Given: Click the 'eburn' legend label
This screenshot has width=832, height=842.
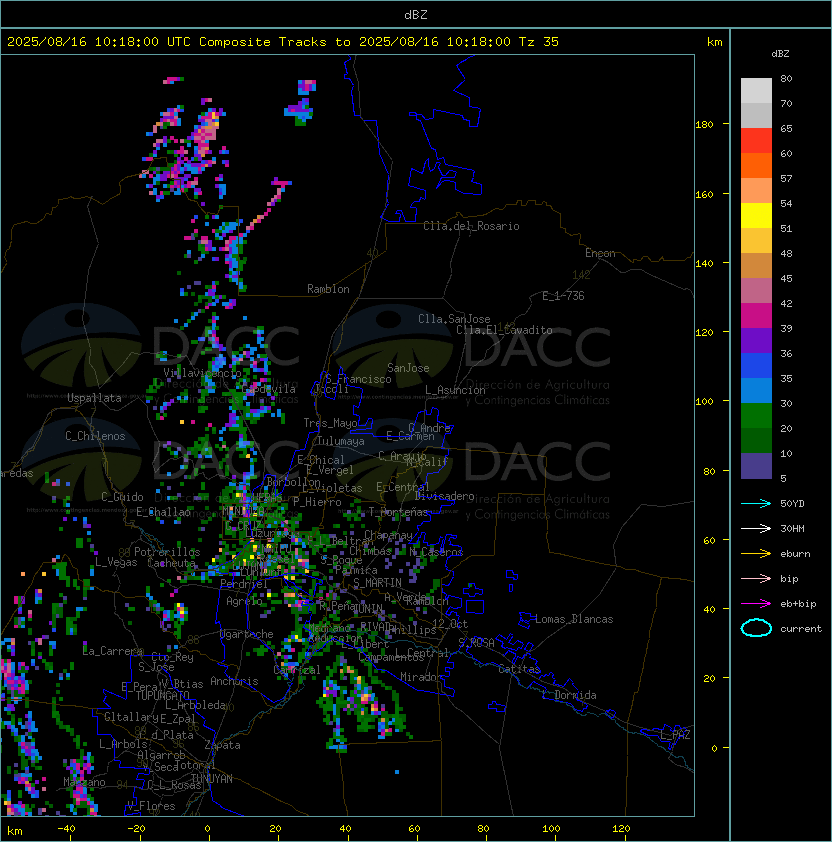Looking at the screenshot, I should (795, 554).
